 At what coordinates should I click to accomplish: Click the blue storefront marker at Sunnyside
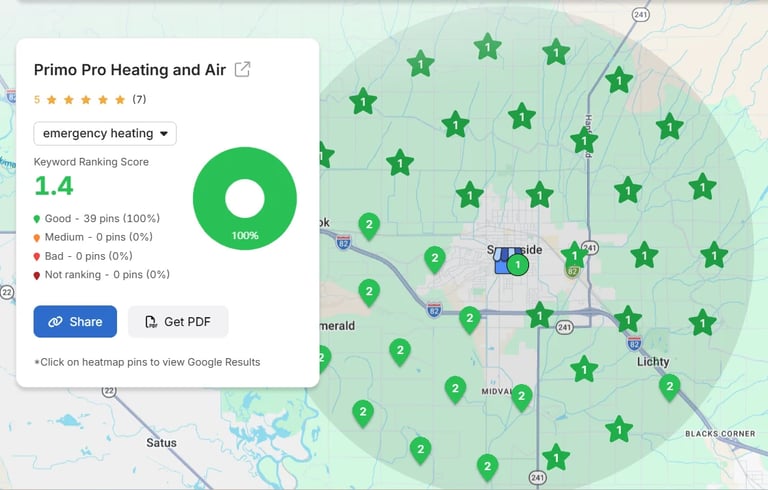pos(503,261)
